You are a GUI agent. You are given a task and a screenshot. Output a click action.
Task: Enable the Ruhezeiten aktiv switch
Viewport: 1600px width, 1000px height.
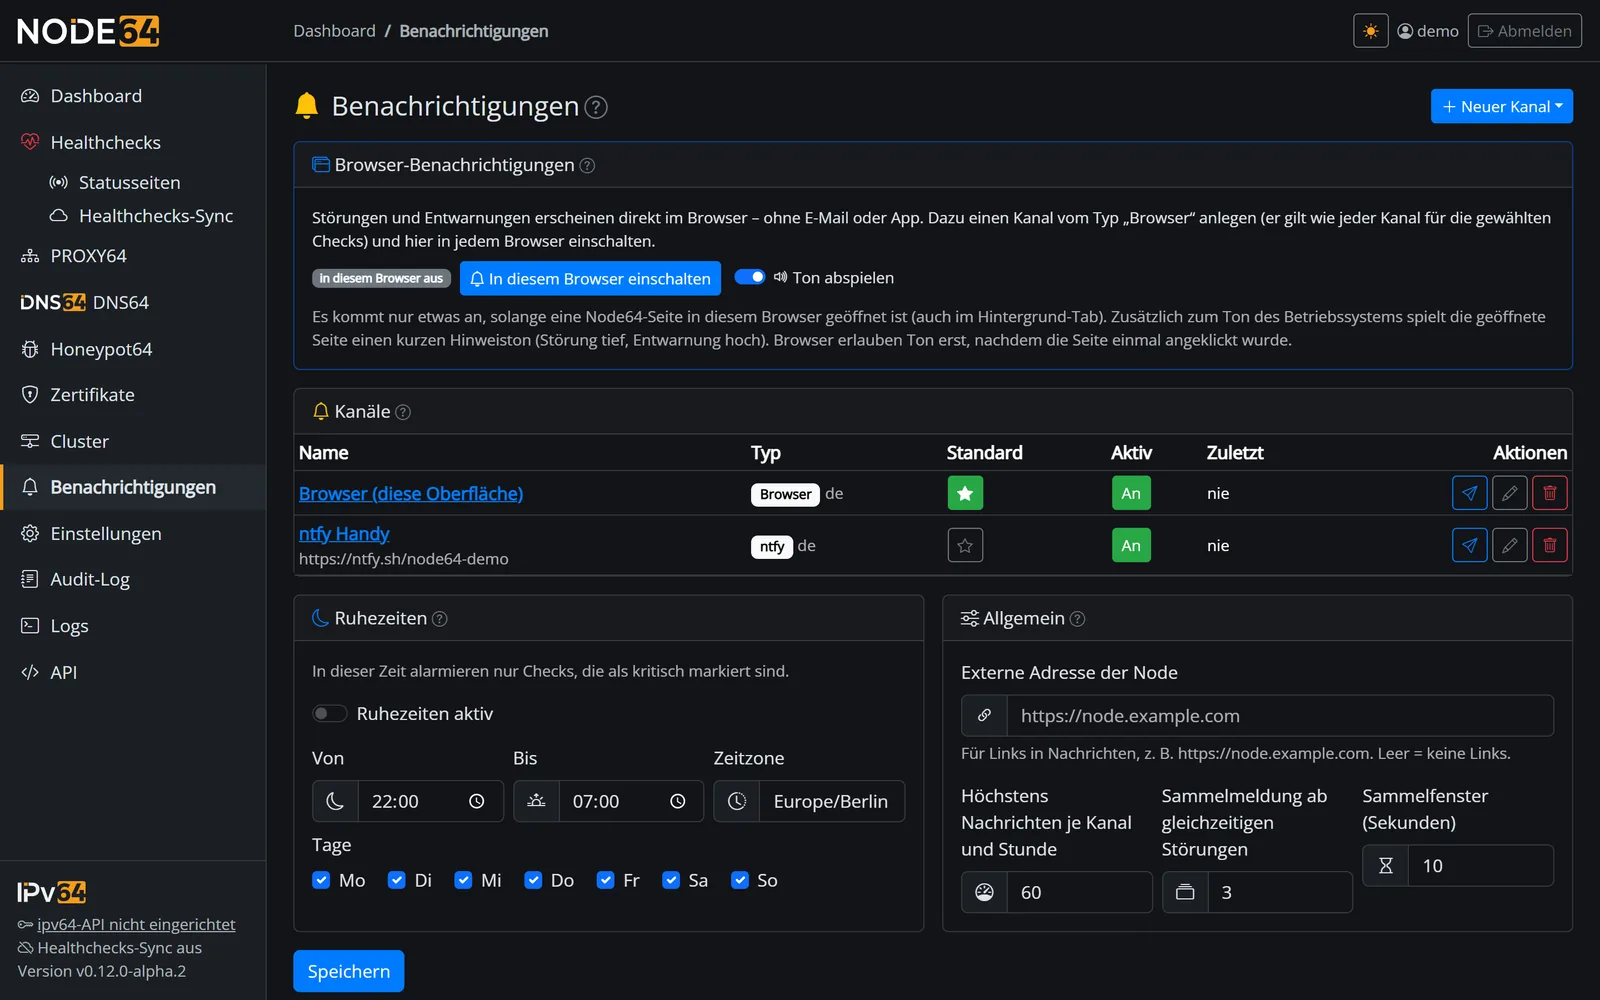tap(329, 713)
